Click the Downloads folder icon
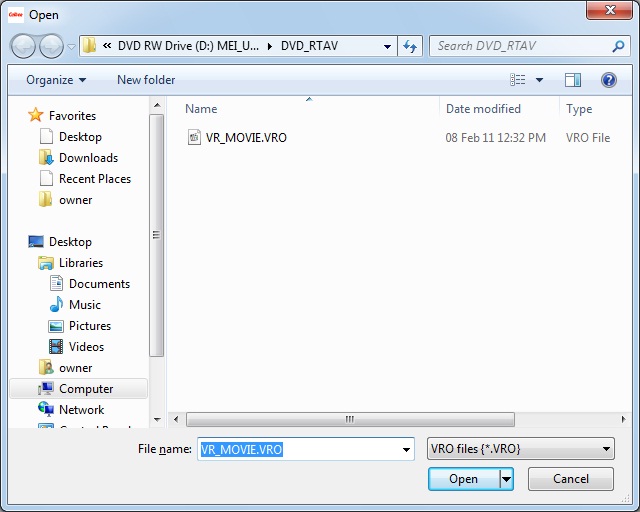 (46, 158)
